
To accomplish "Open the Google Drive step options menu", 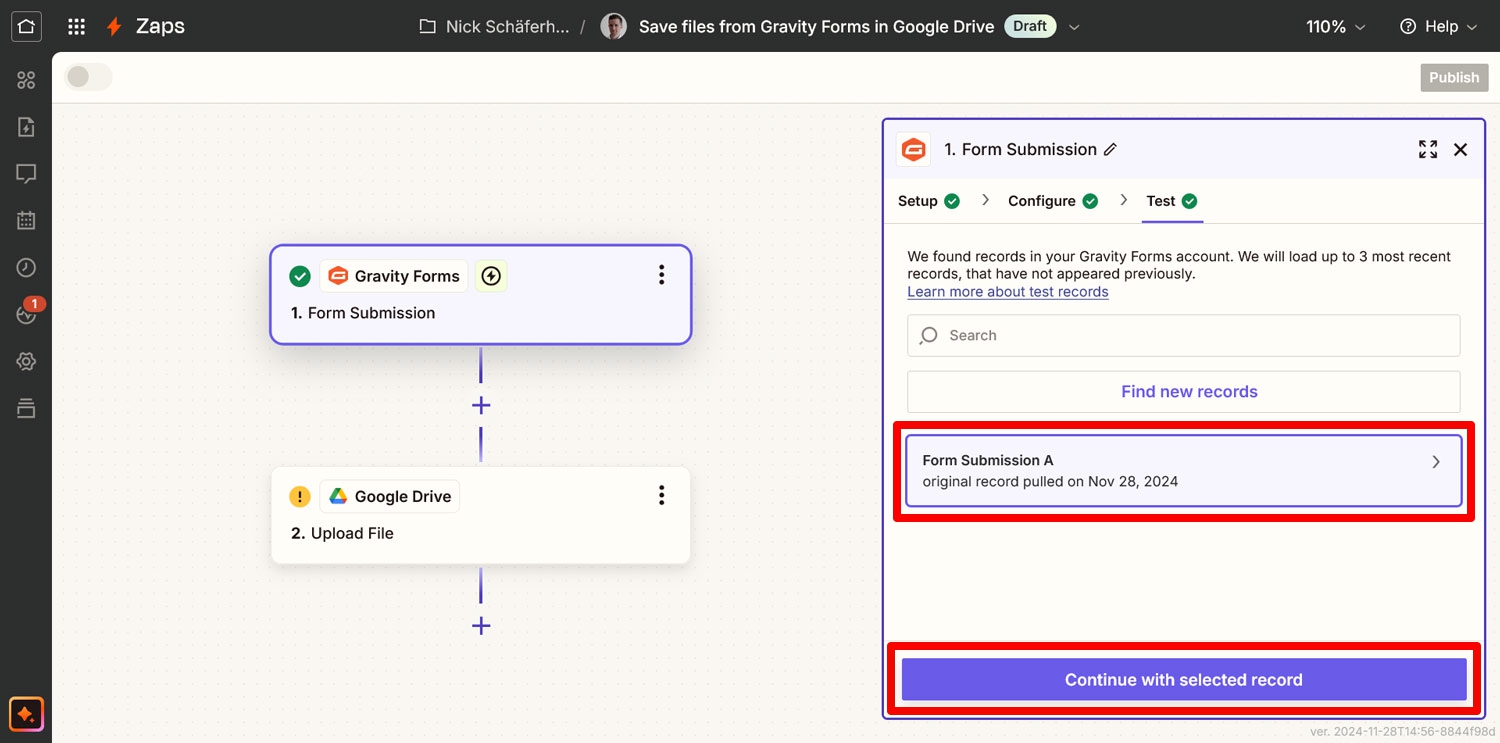I will tap(661, 495).
